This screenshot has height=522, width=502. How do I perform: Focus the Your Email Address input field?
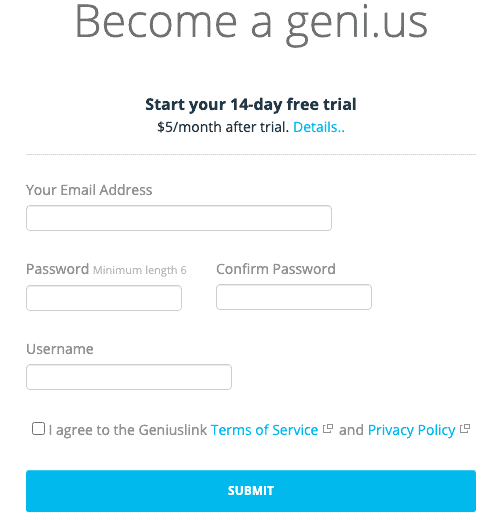(179, 218)
